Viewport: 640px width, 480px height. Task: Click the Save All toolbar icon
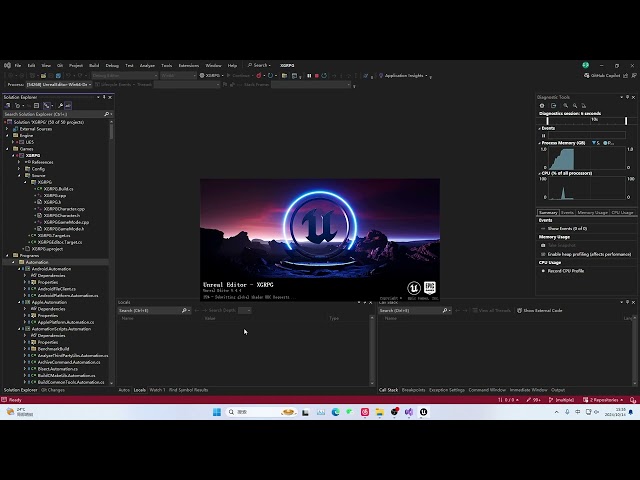coord(58,76)
